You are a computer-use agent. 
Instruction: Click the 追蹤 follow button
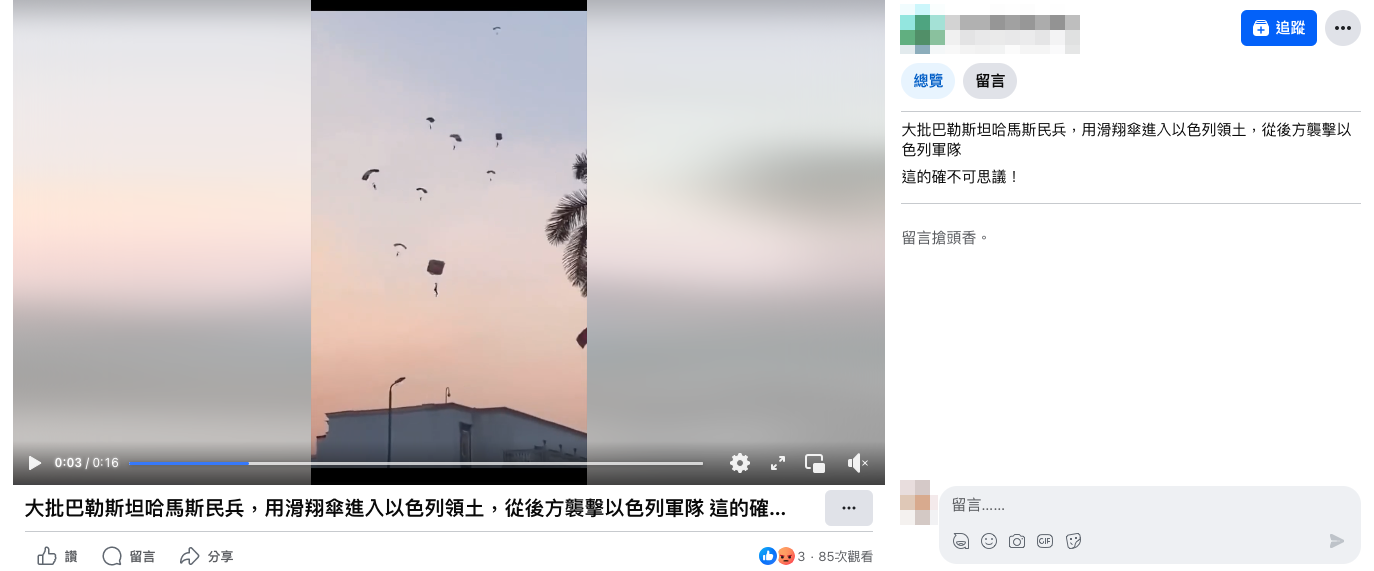(x=1279, y=28)
